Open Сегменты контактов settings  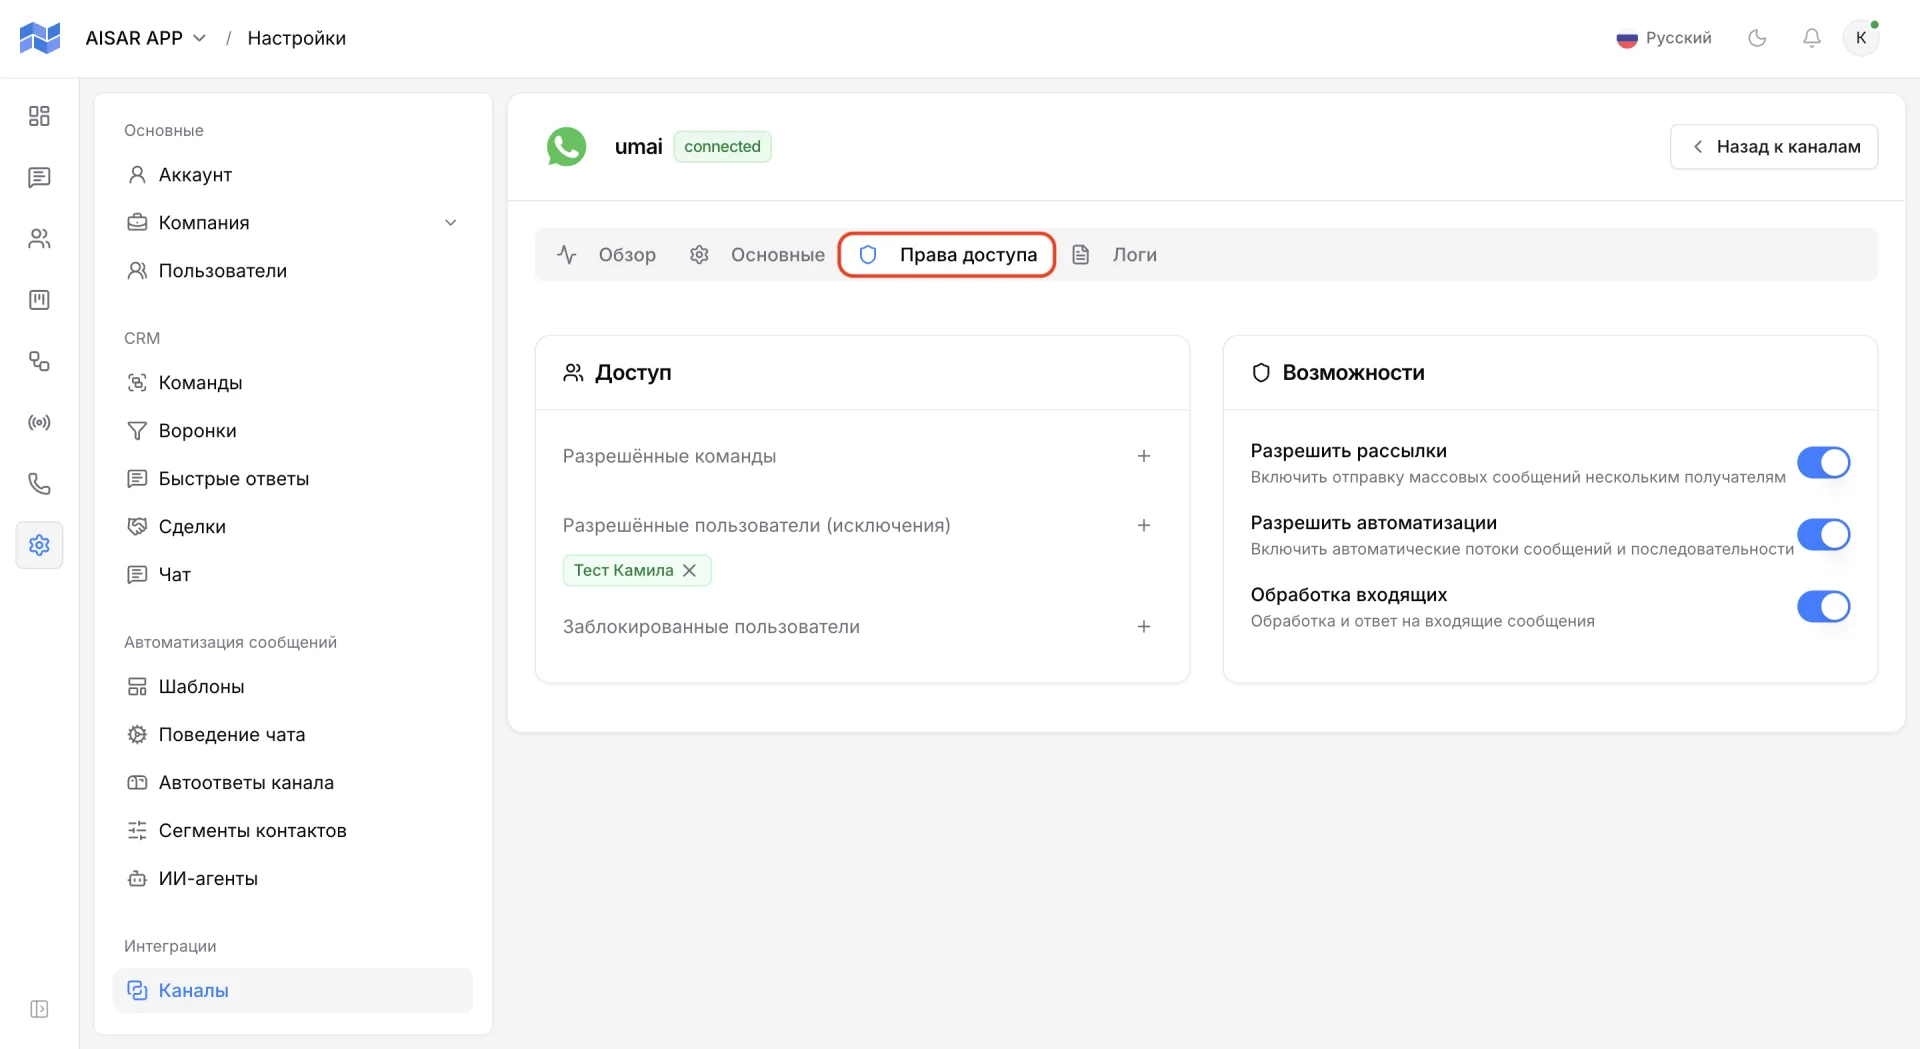point(292,831)
